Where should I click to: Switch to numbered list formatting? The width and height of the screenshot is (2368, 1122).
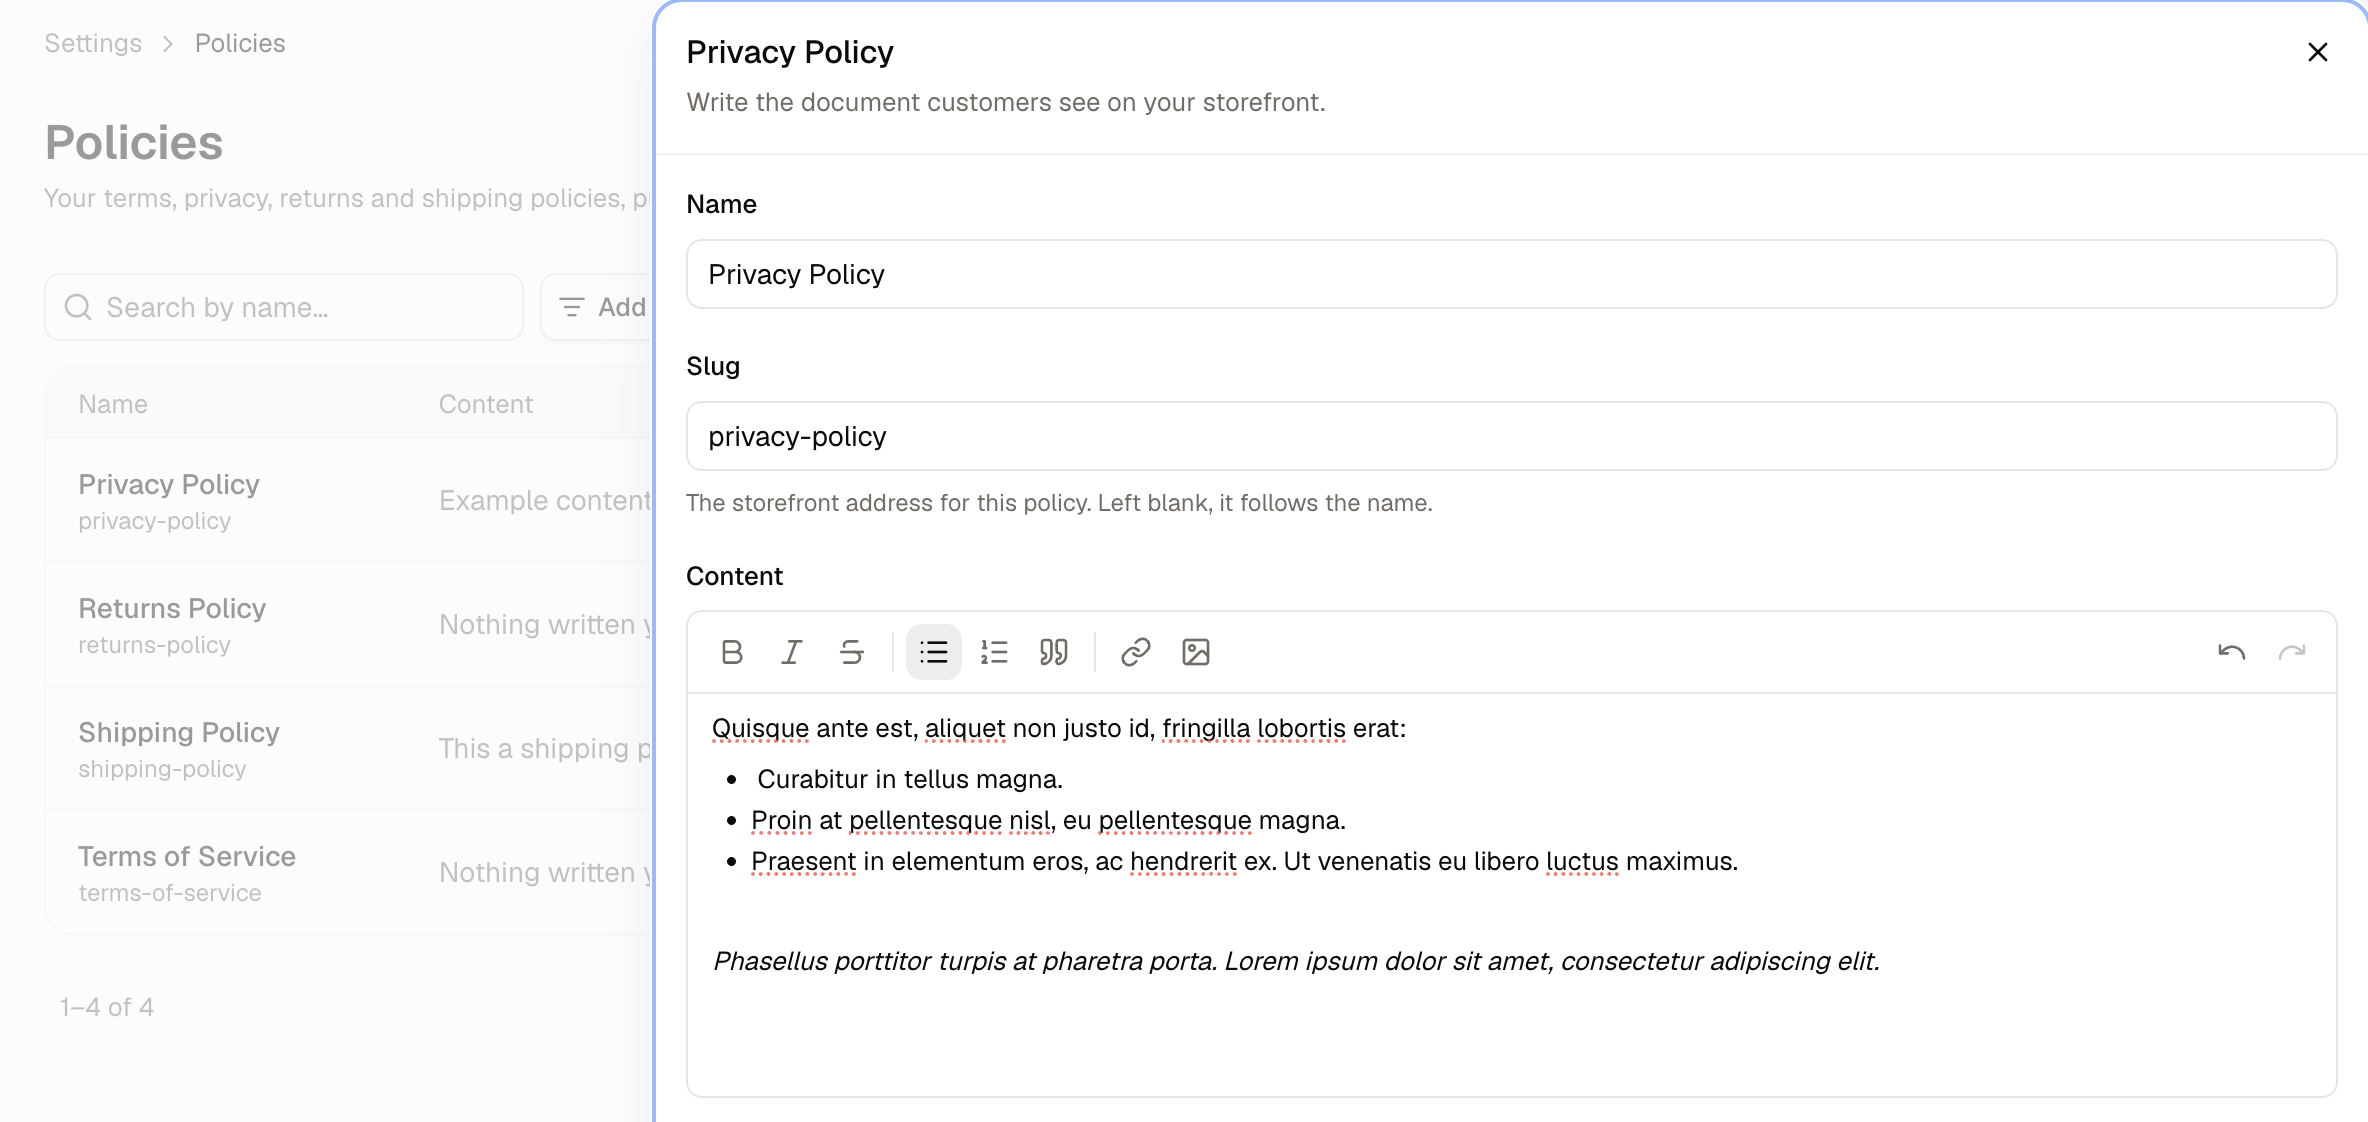[x=994, y=652]
